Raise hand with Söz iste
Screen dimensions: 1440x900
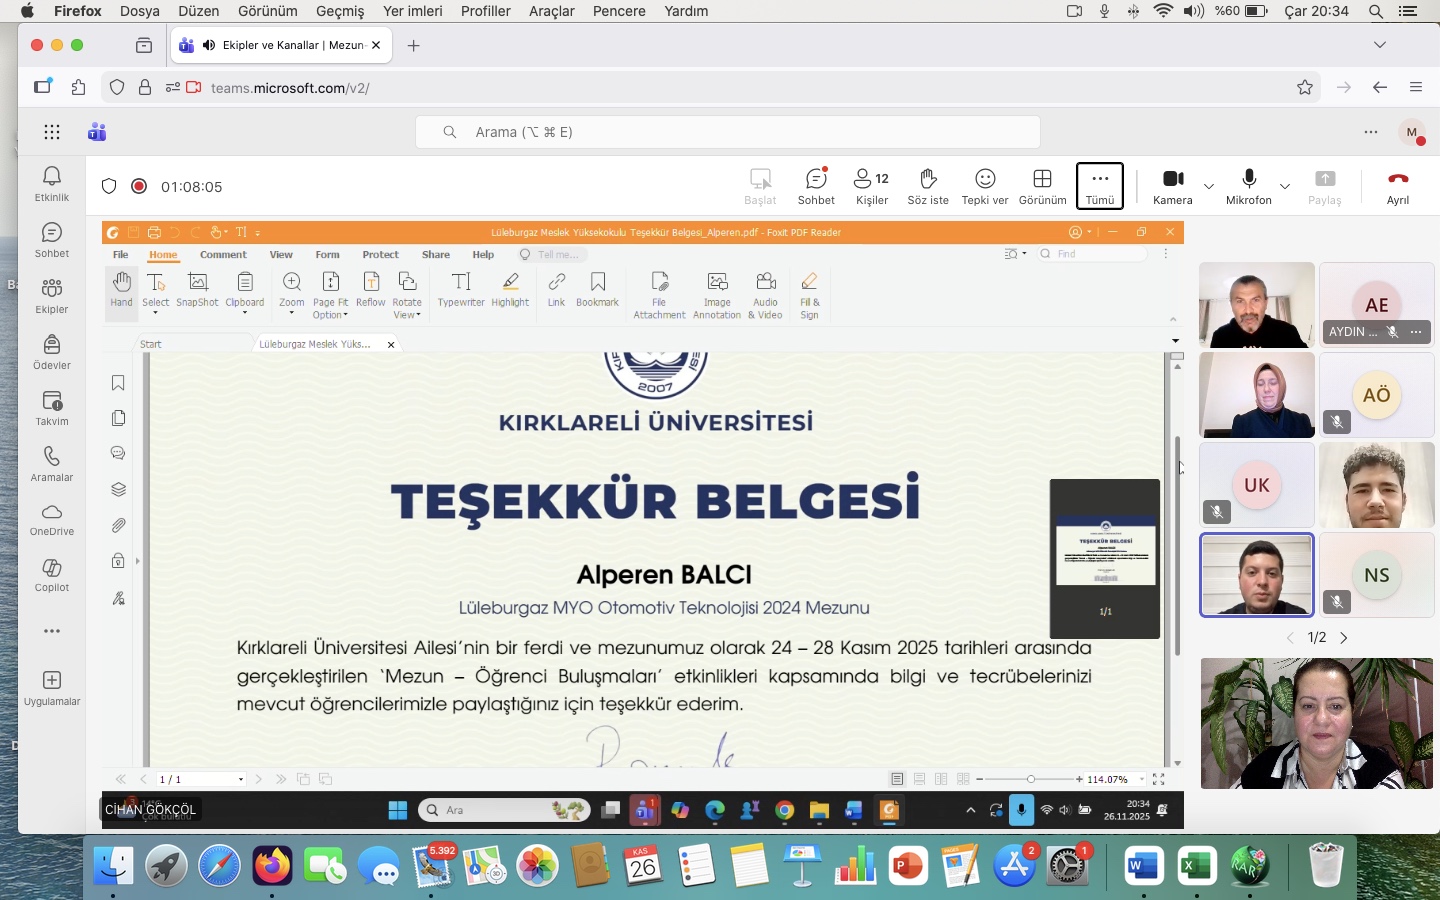pos(927,185)
